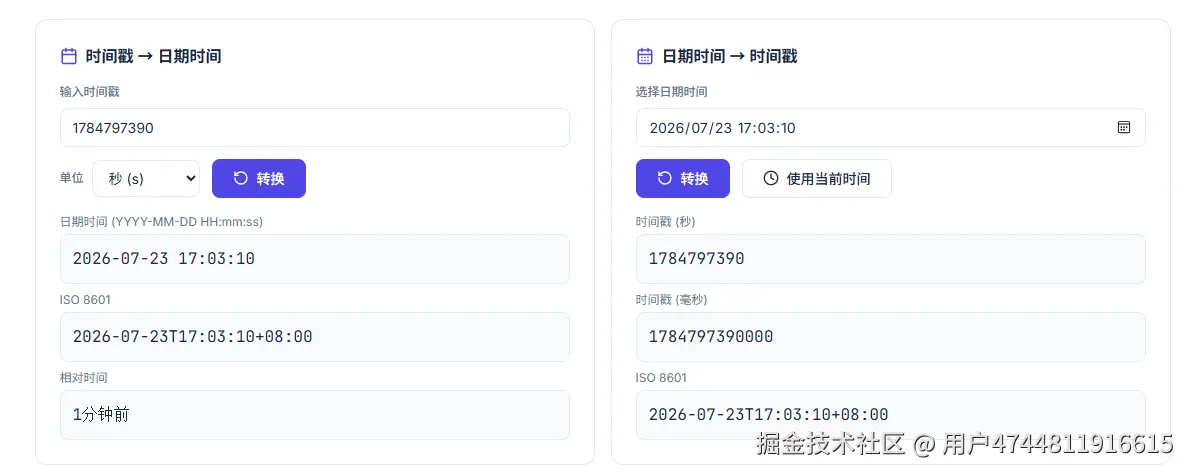Click the calendar icon beside 时间戳 → 日期时间 heading
The width and height of the screenshot is (1189, 473).
(69, 56)
